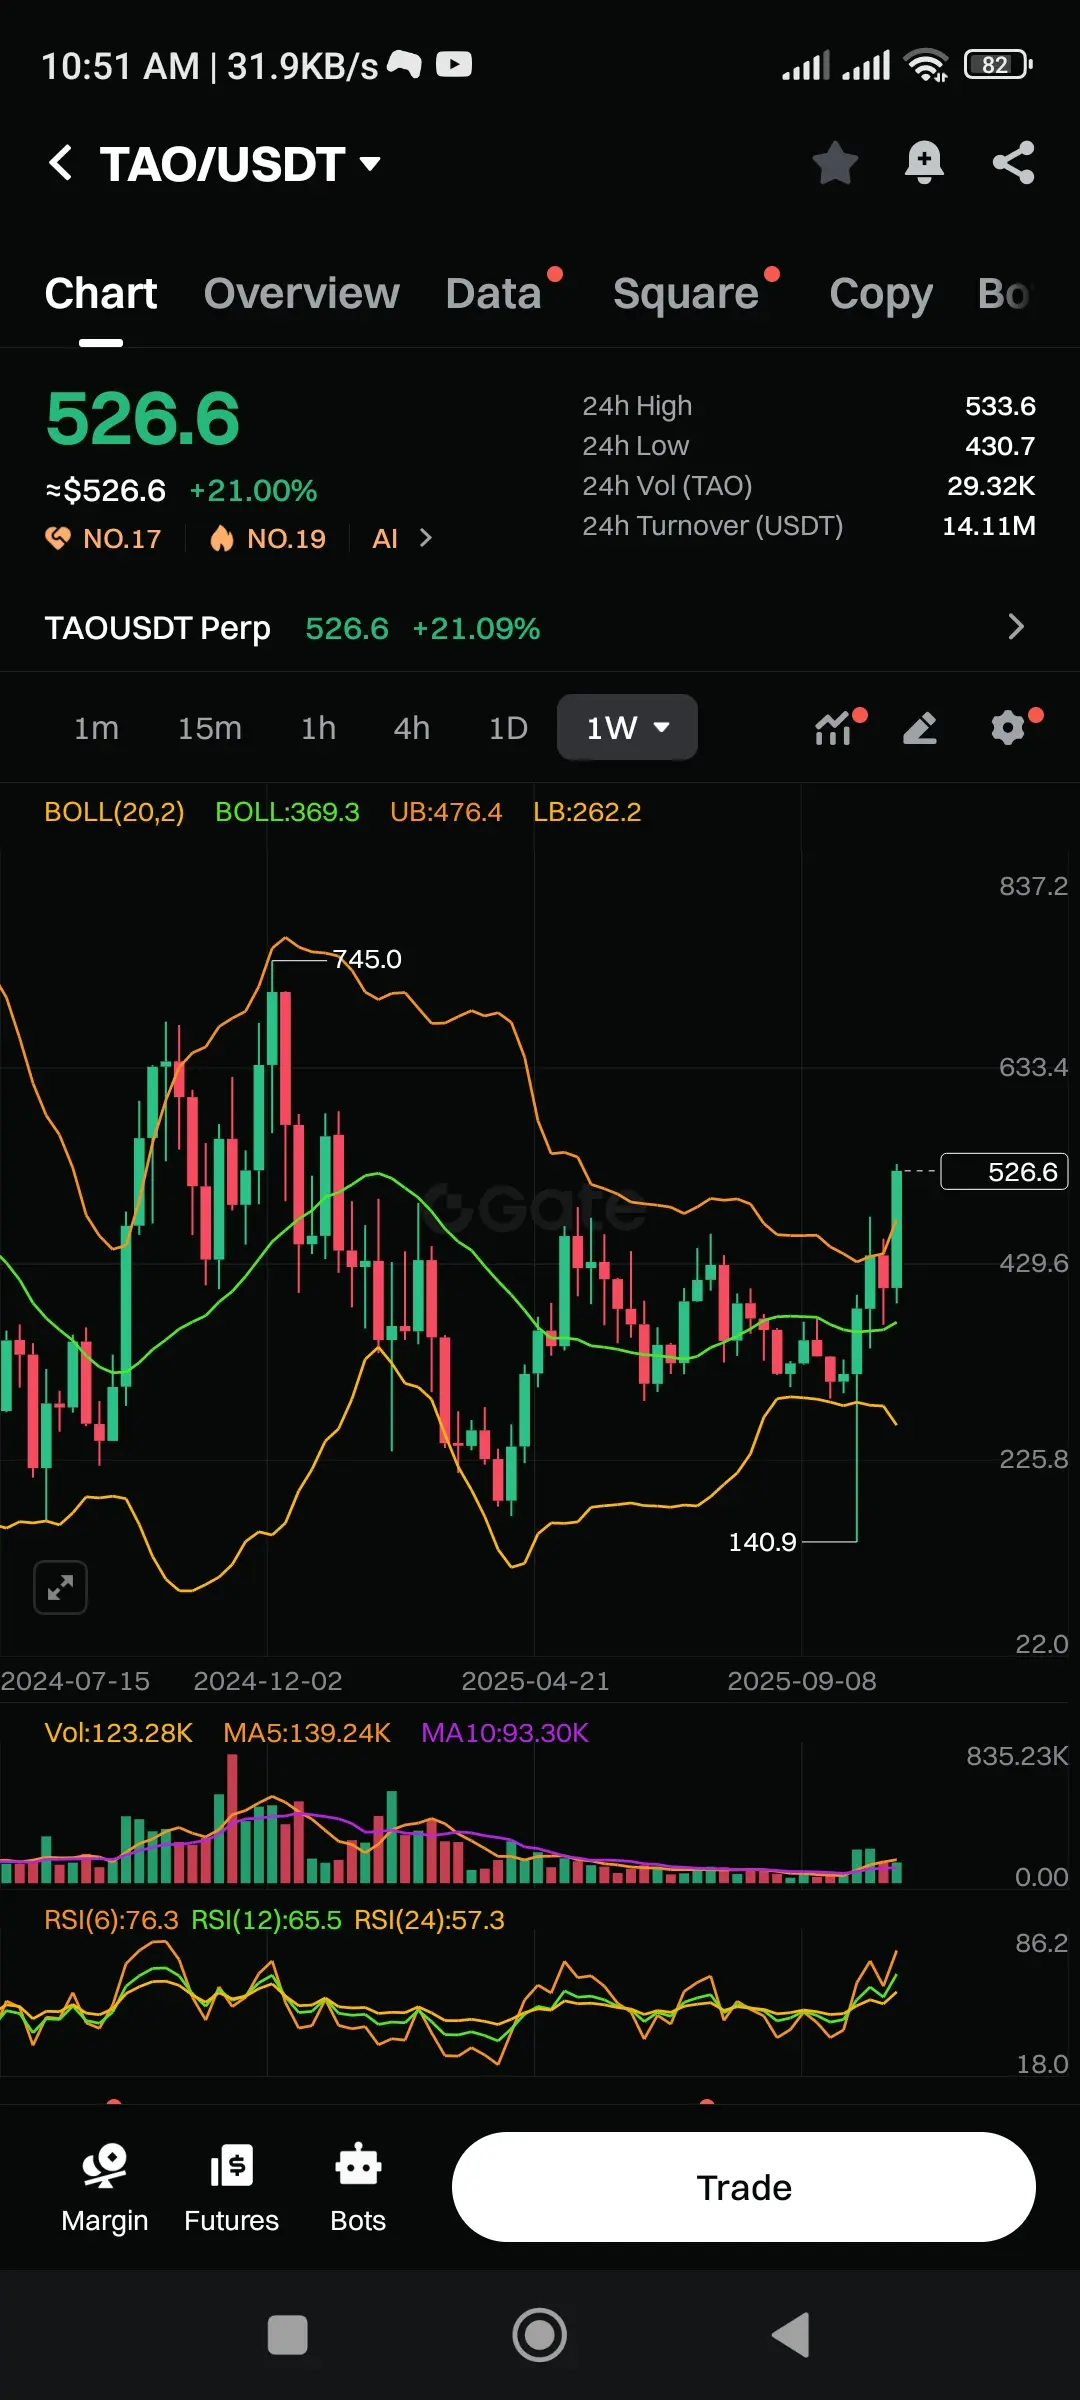Image resolution: width=1080 pixels, height=2400 pixels.
Task: Tap Android recent apps square button
Action: (x=288, y=2336)
